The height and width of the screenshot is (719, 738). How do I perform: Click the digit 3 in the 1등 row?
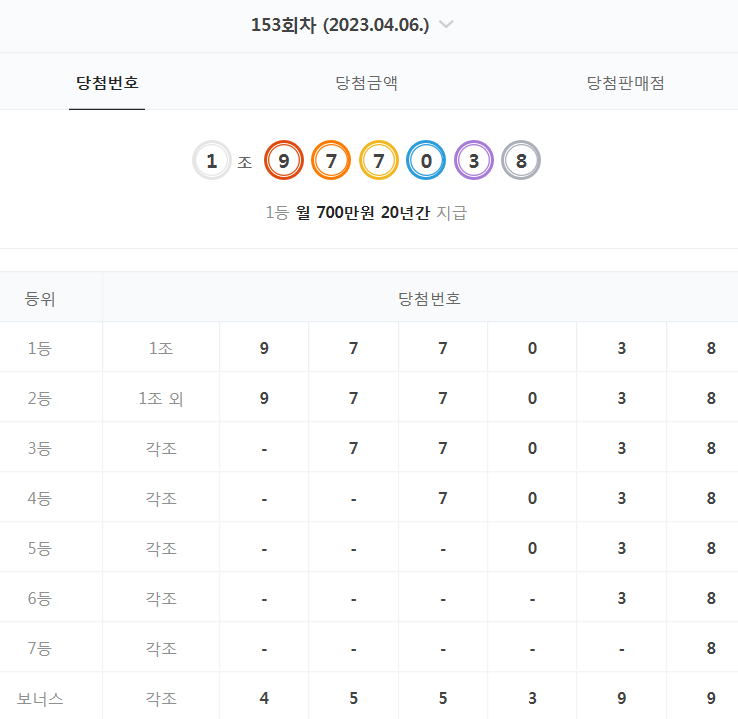[621, 348]
